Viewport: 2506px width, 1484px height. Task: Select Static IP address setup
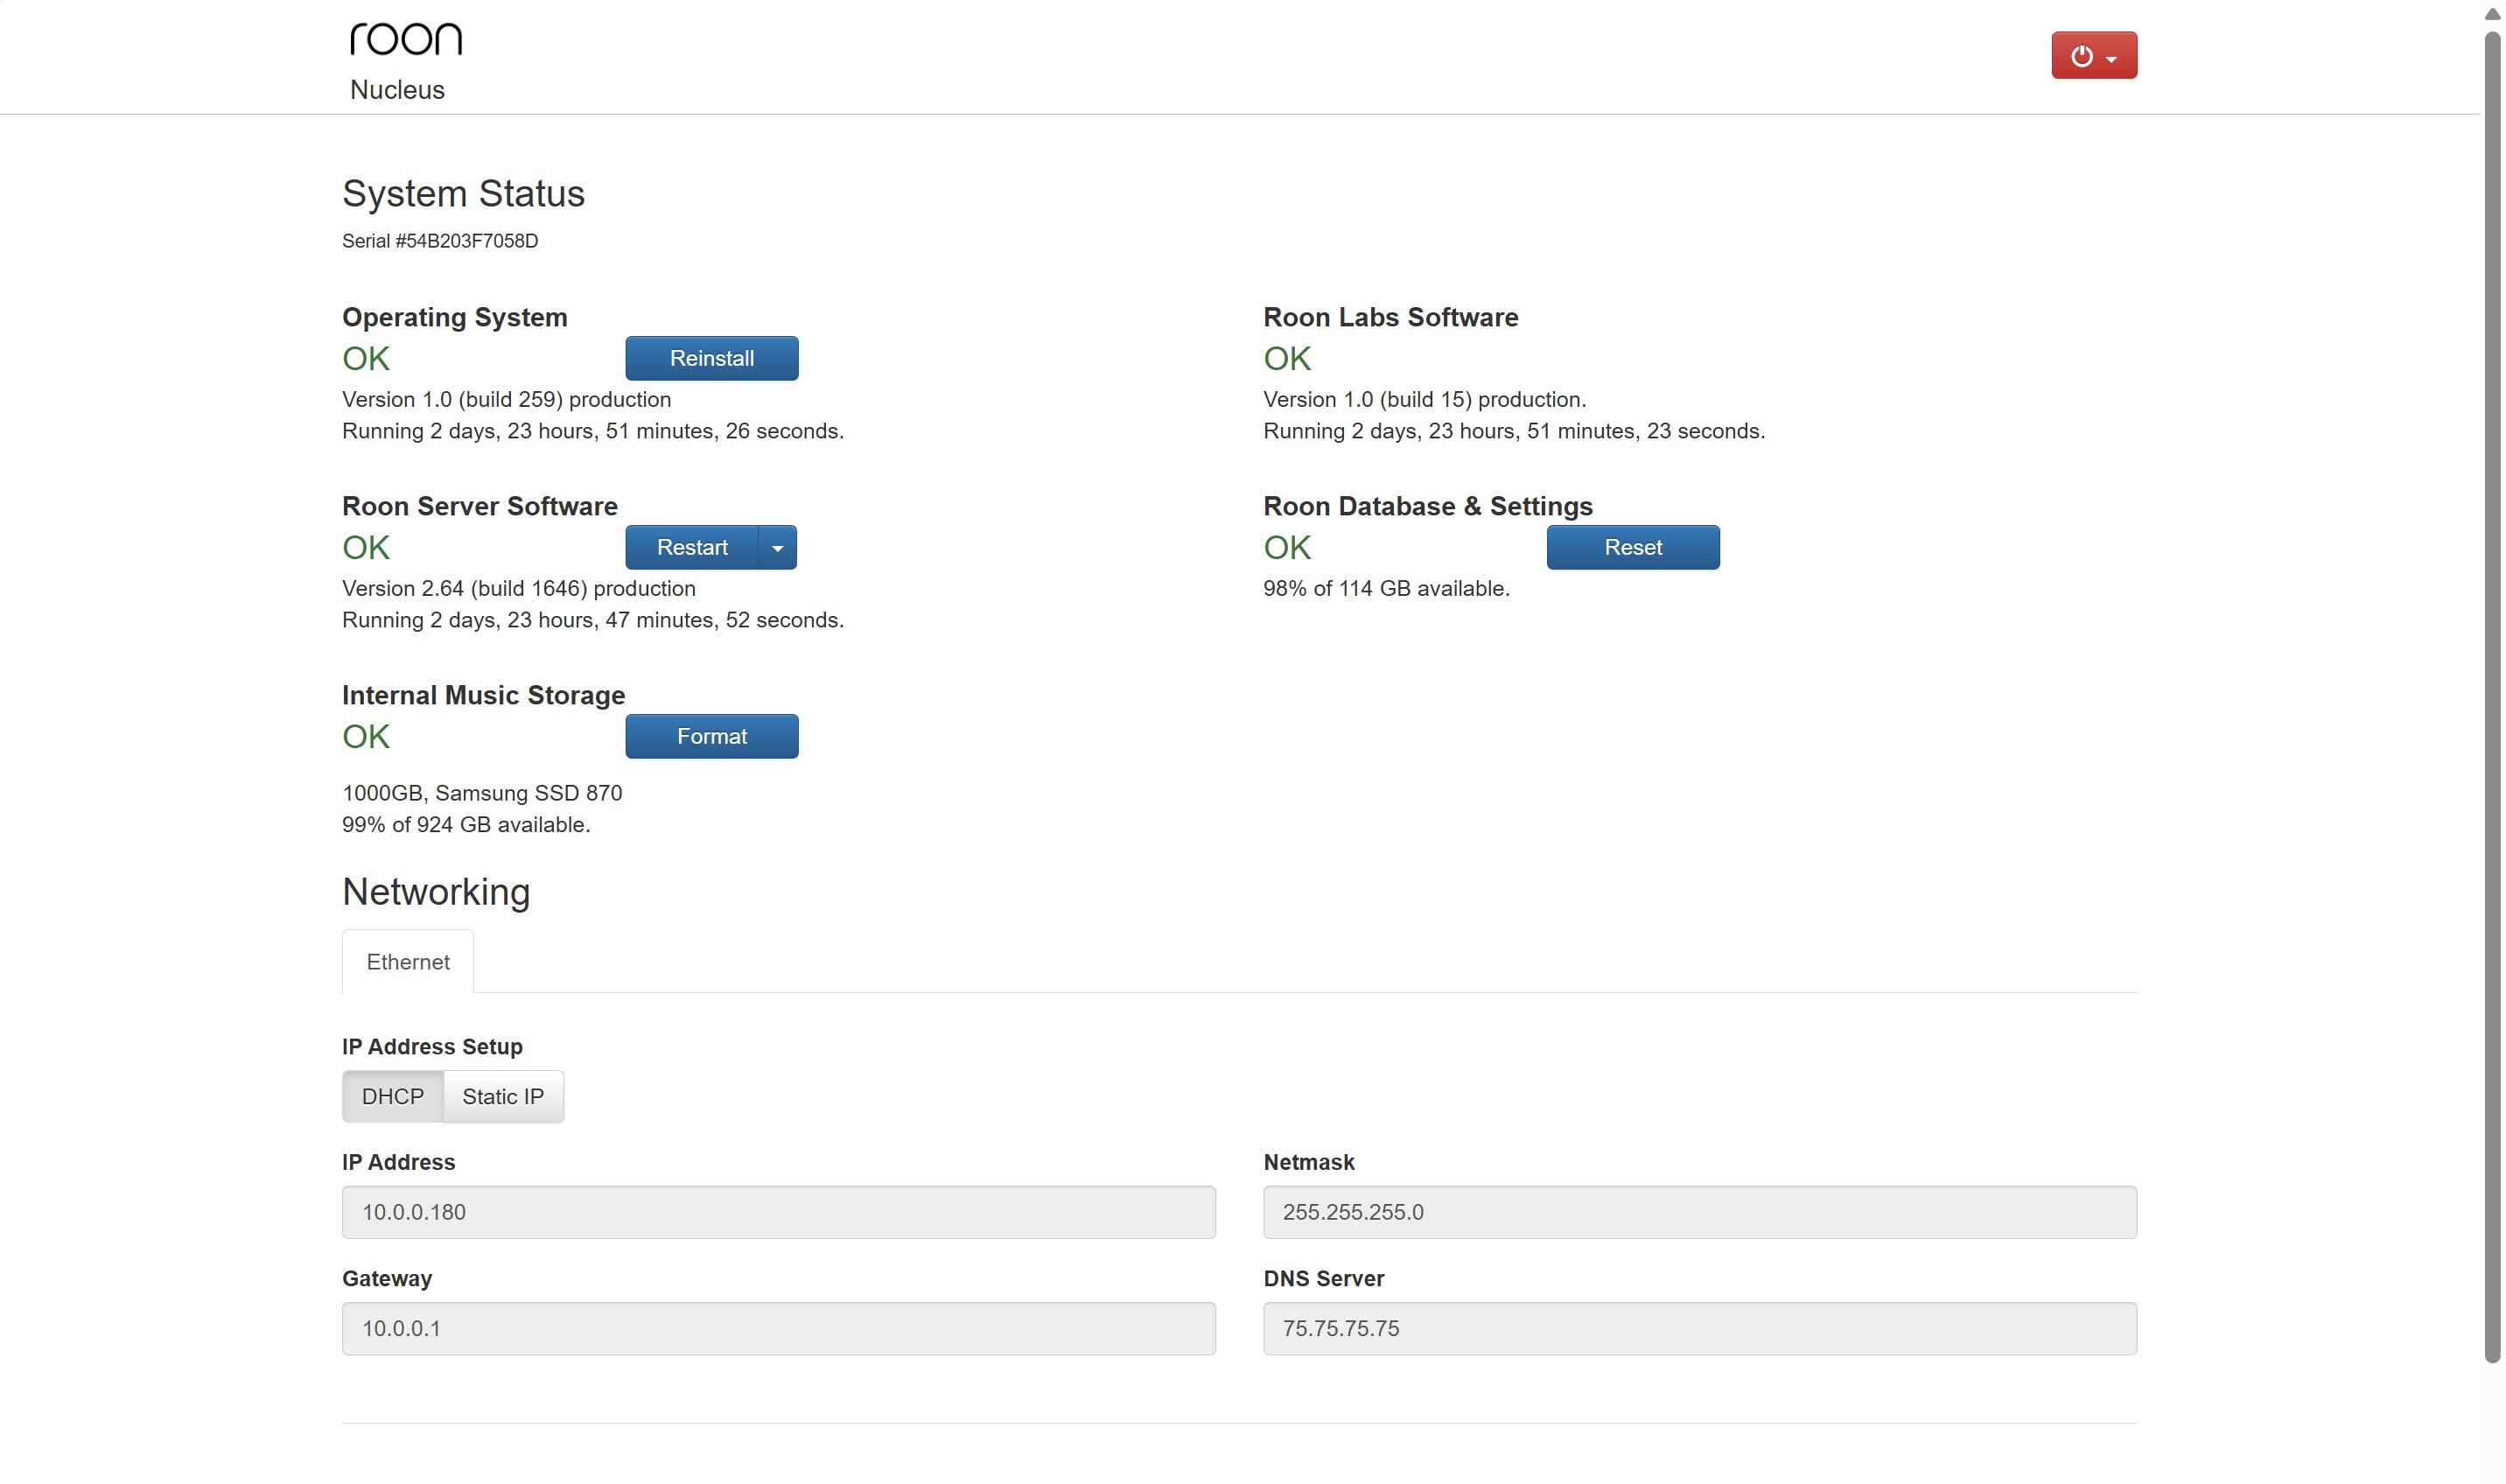click(x=503, y=1096)
